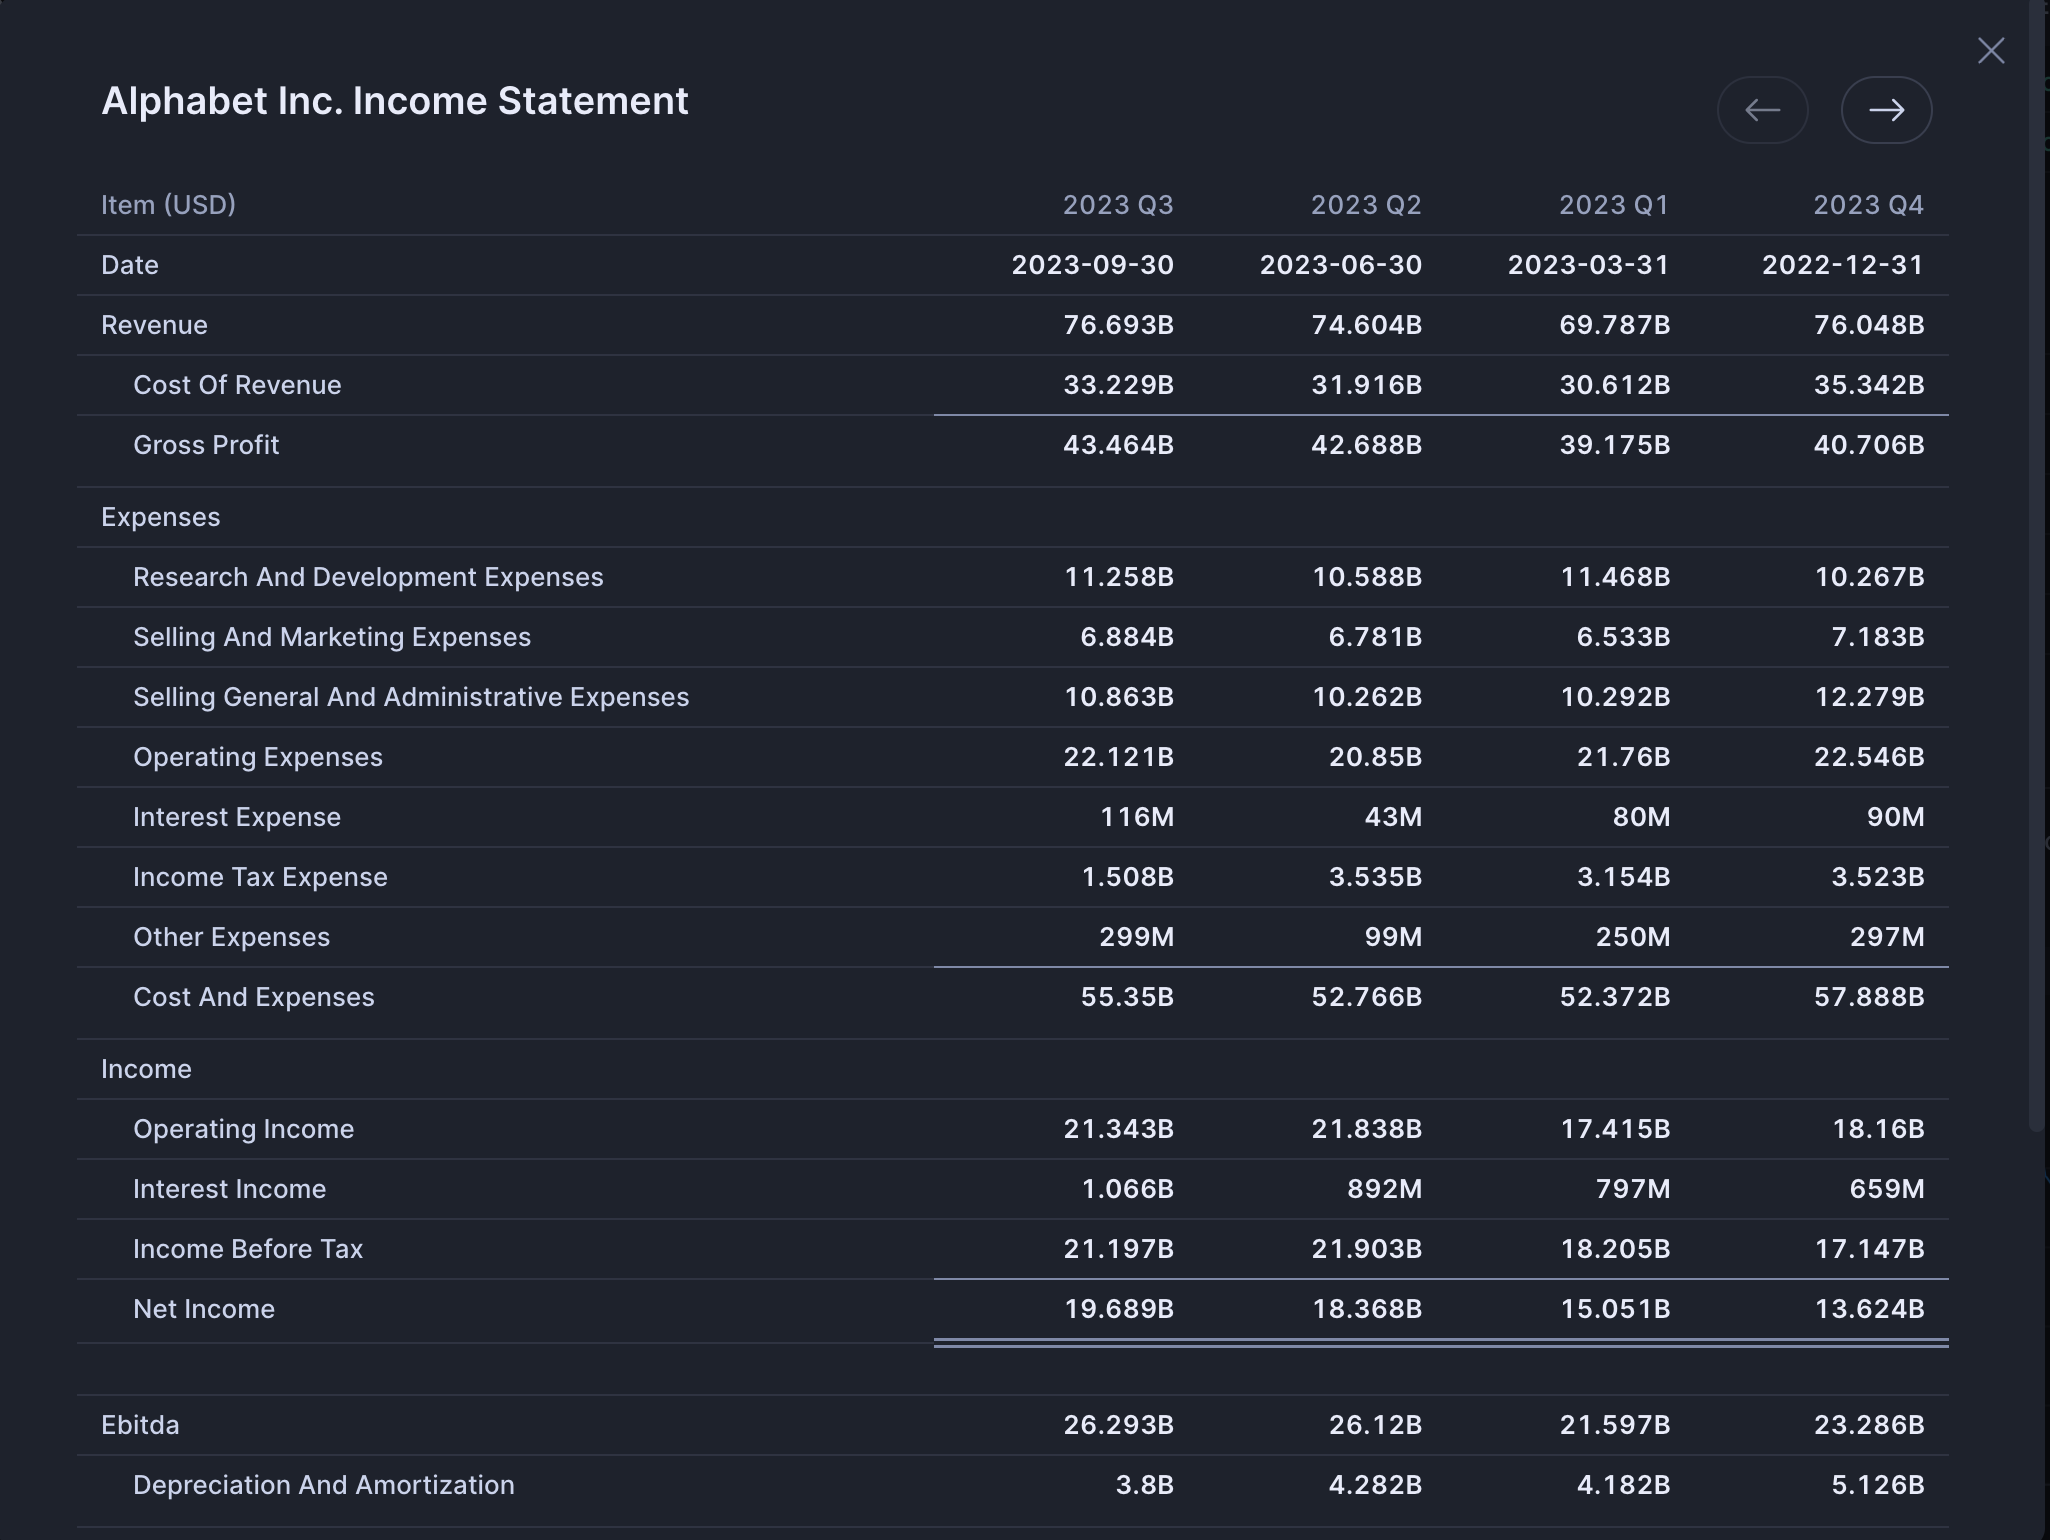Screen dimensions: 2050x1540
Task: Click the Interest Expense label
Action: pyautogui.click(x=237, y=817)
